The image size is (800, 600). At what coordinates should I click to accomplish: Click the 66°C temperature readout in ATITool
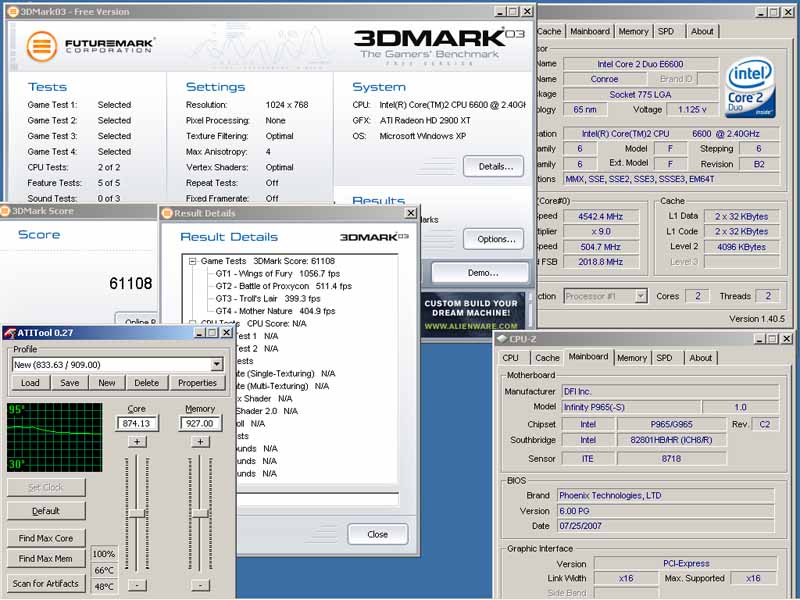coord(104,570)
